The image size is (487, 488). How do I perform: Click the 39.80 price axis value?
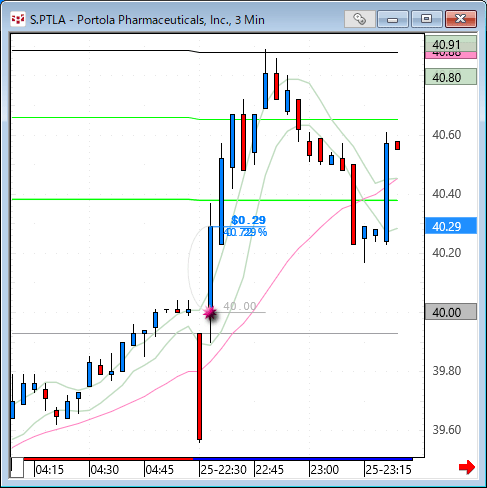(446, 370)
